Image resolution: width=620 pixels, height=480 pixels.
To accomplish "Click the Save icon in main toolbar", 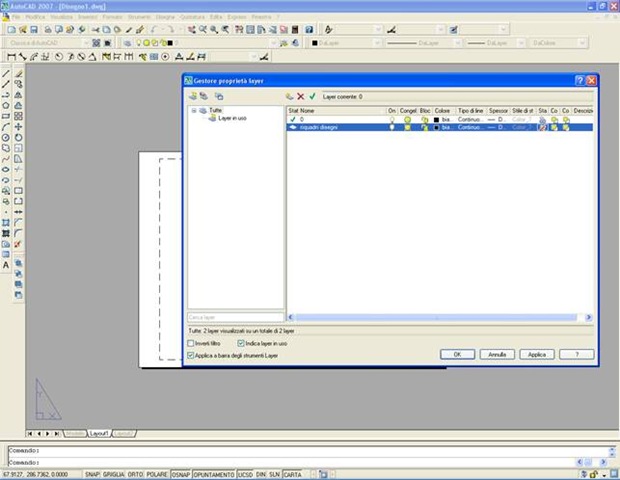I will (x=34, y=30).
